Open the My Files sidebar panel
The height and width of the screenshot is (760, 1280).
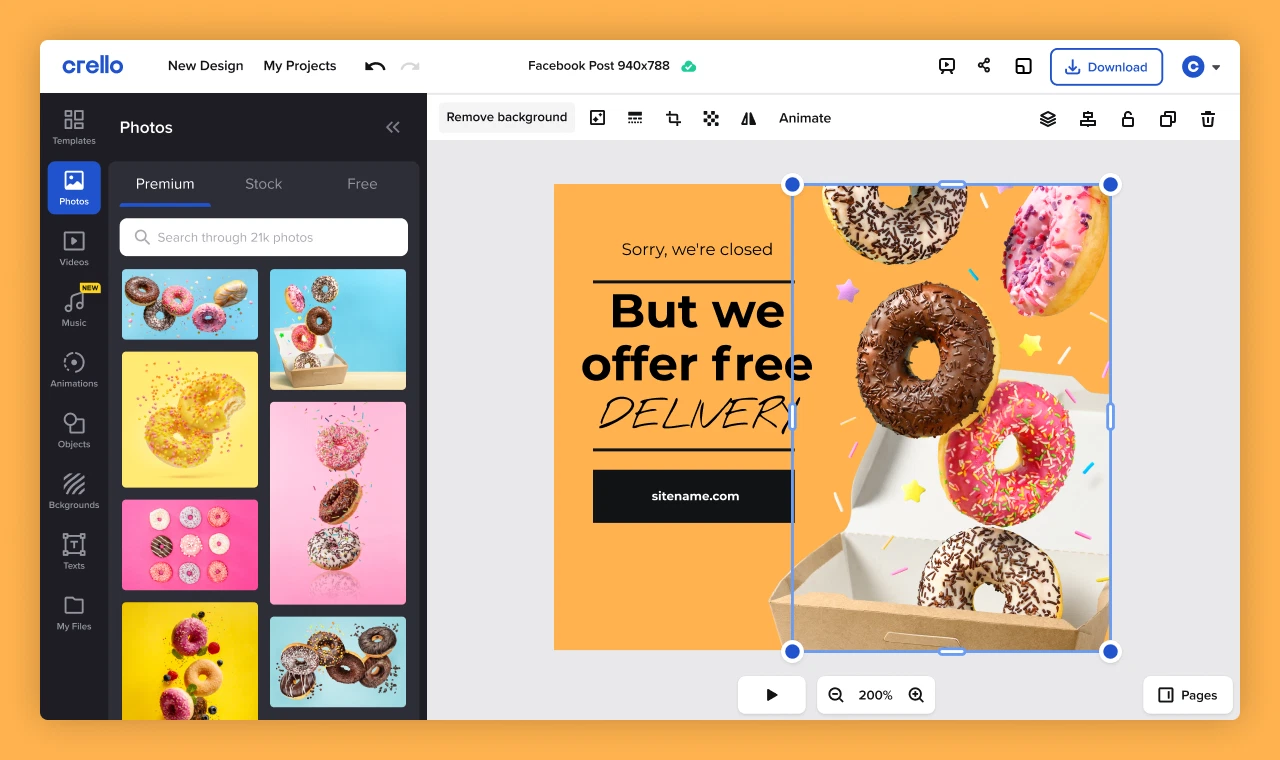click(74, 612)
